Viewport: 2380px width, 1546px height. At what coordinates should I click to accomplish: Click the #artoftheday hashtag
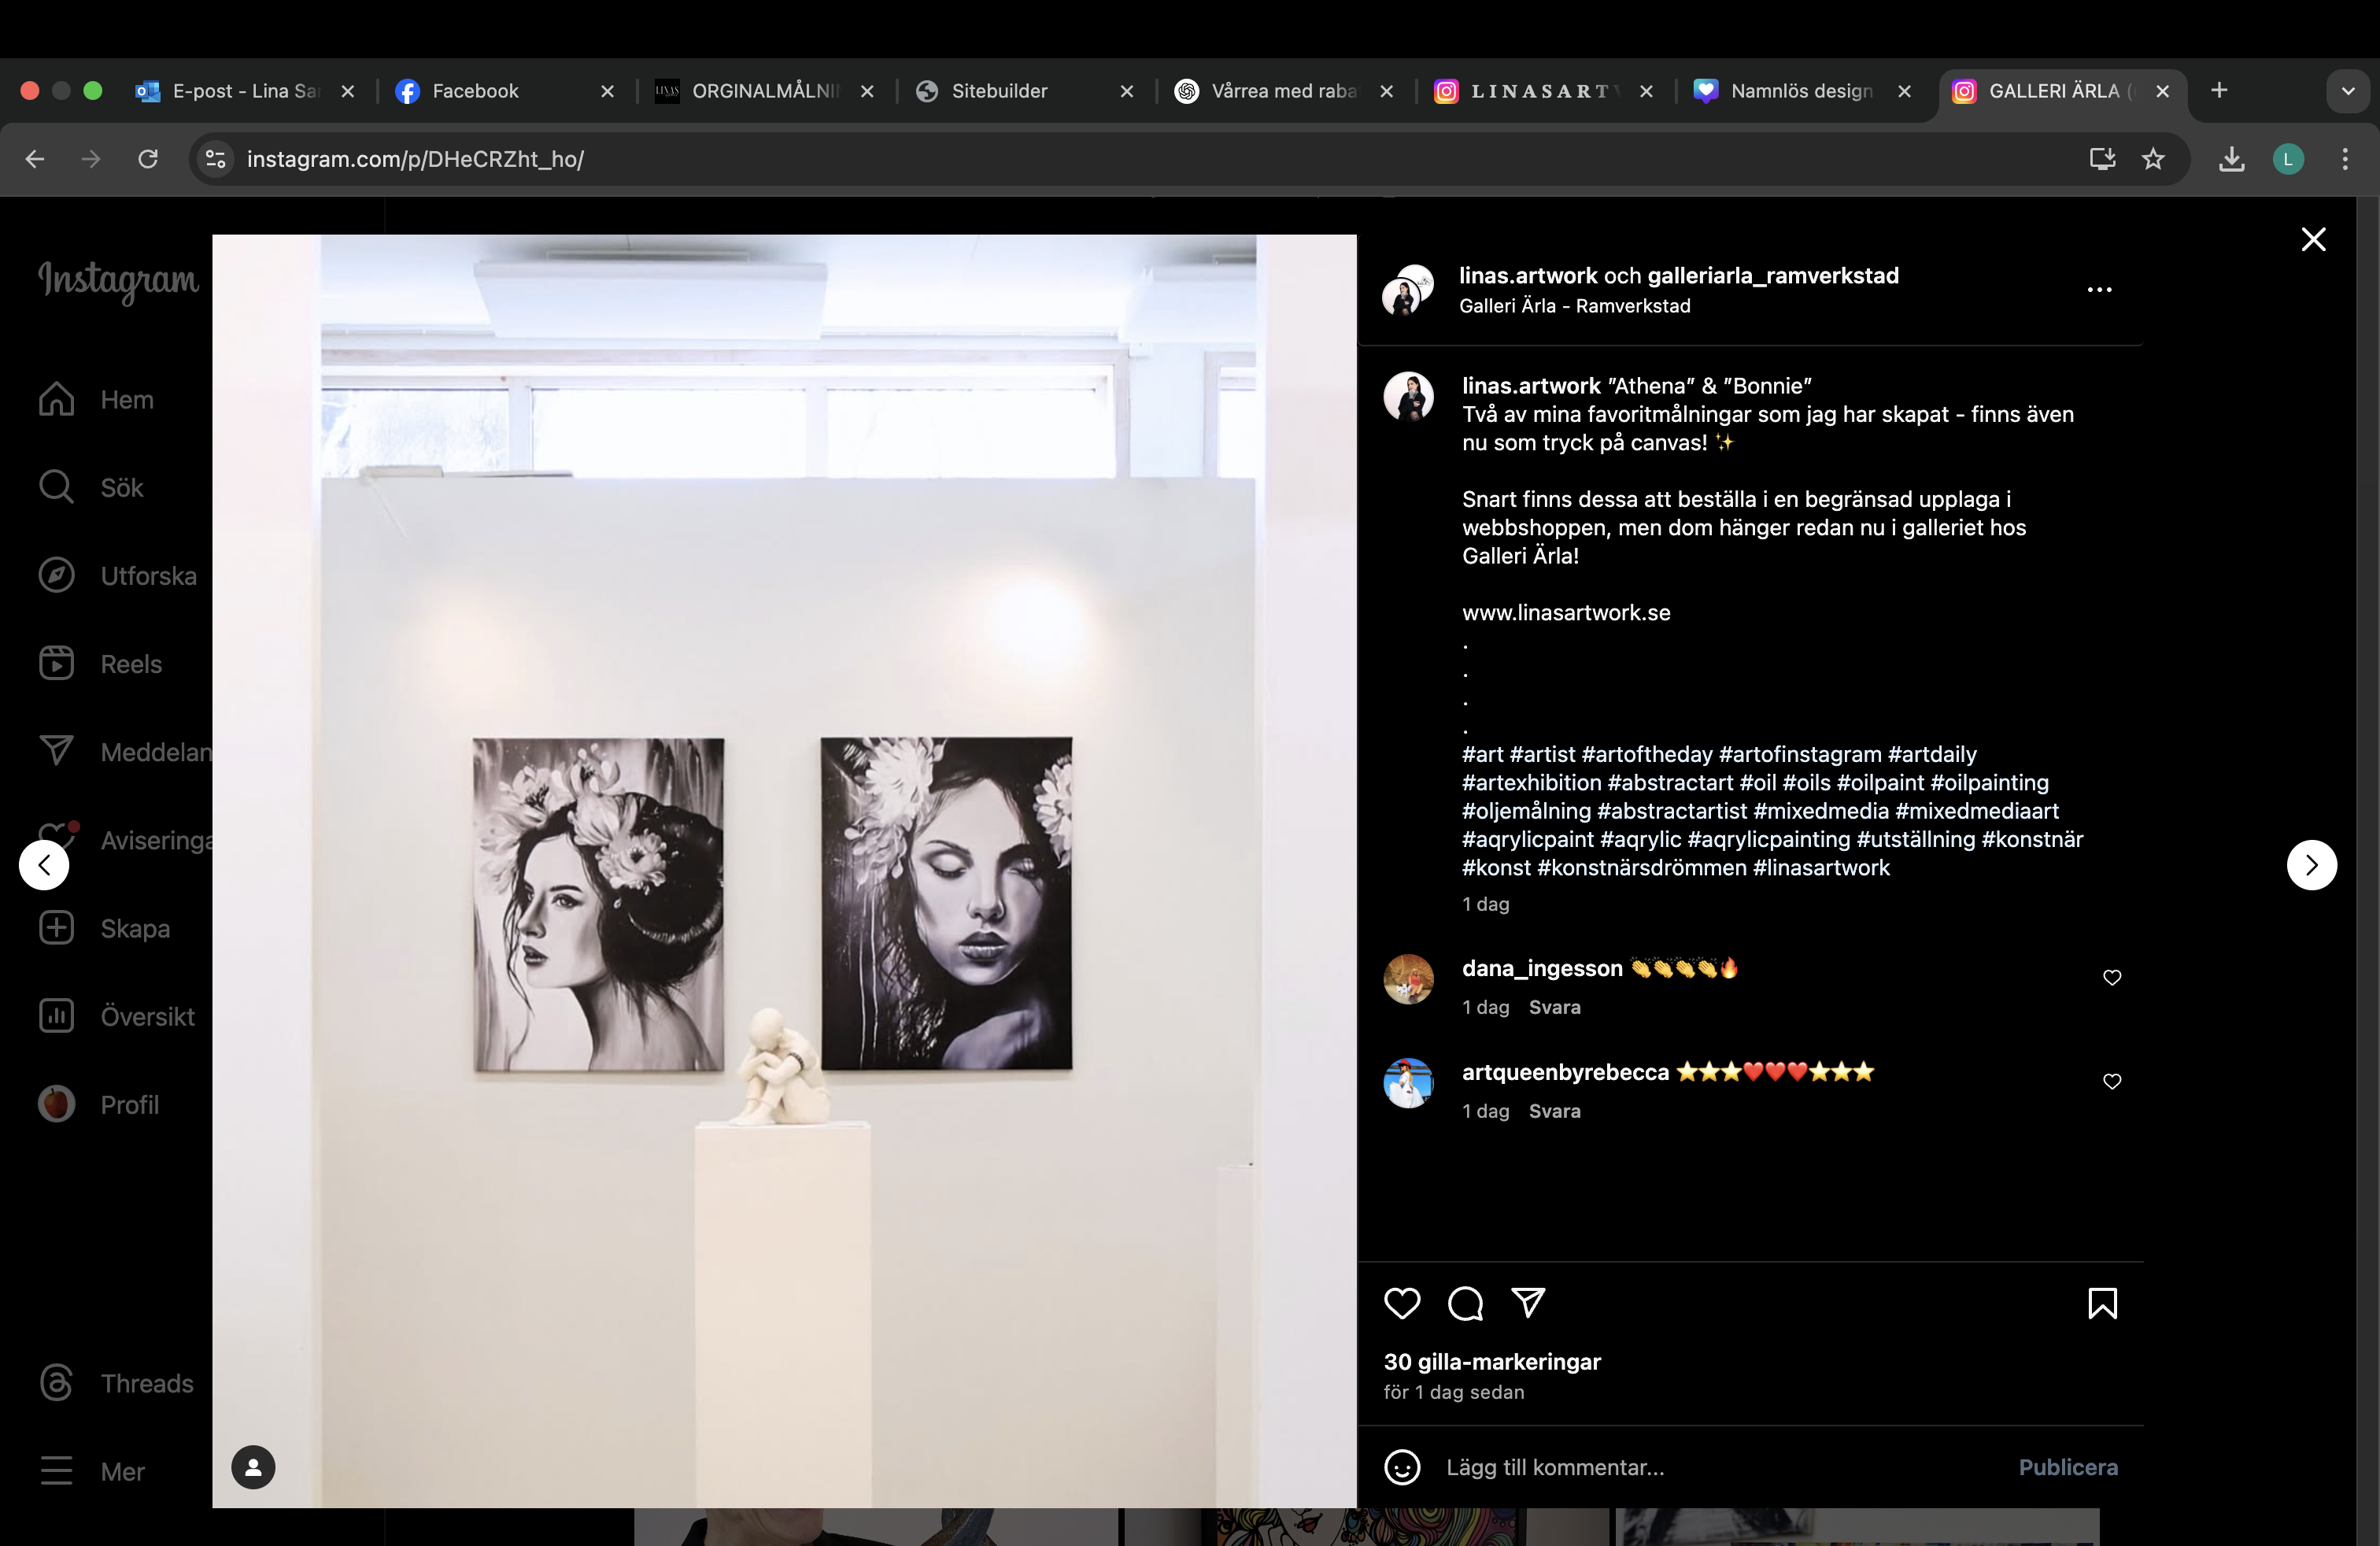(1646, 754)
